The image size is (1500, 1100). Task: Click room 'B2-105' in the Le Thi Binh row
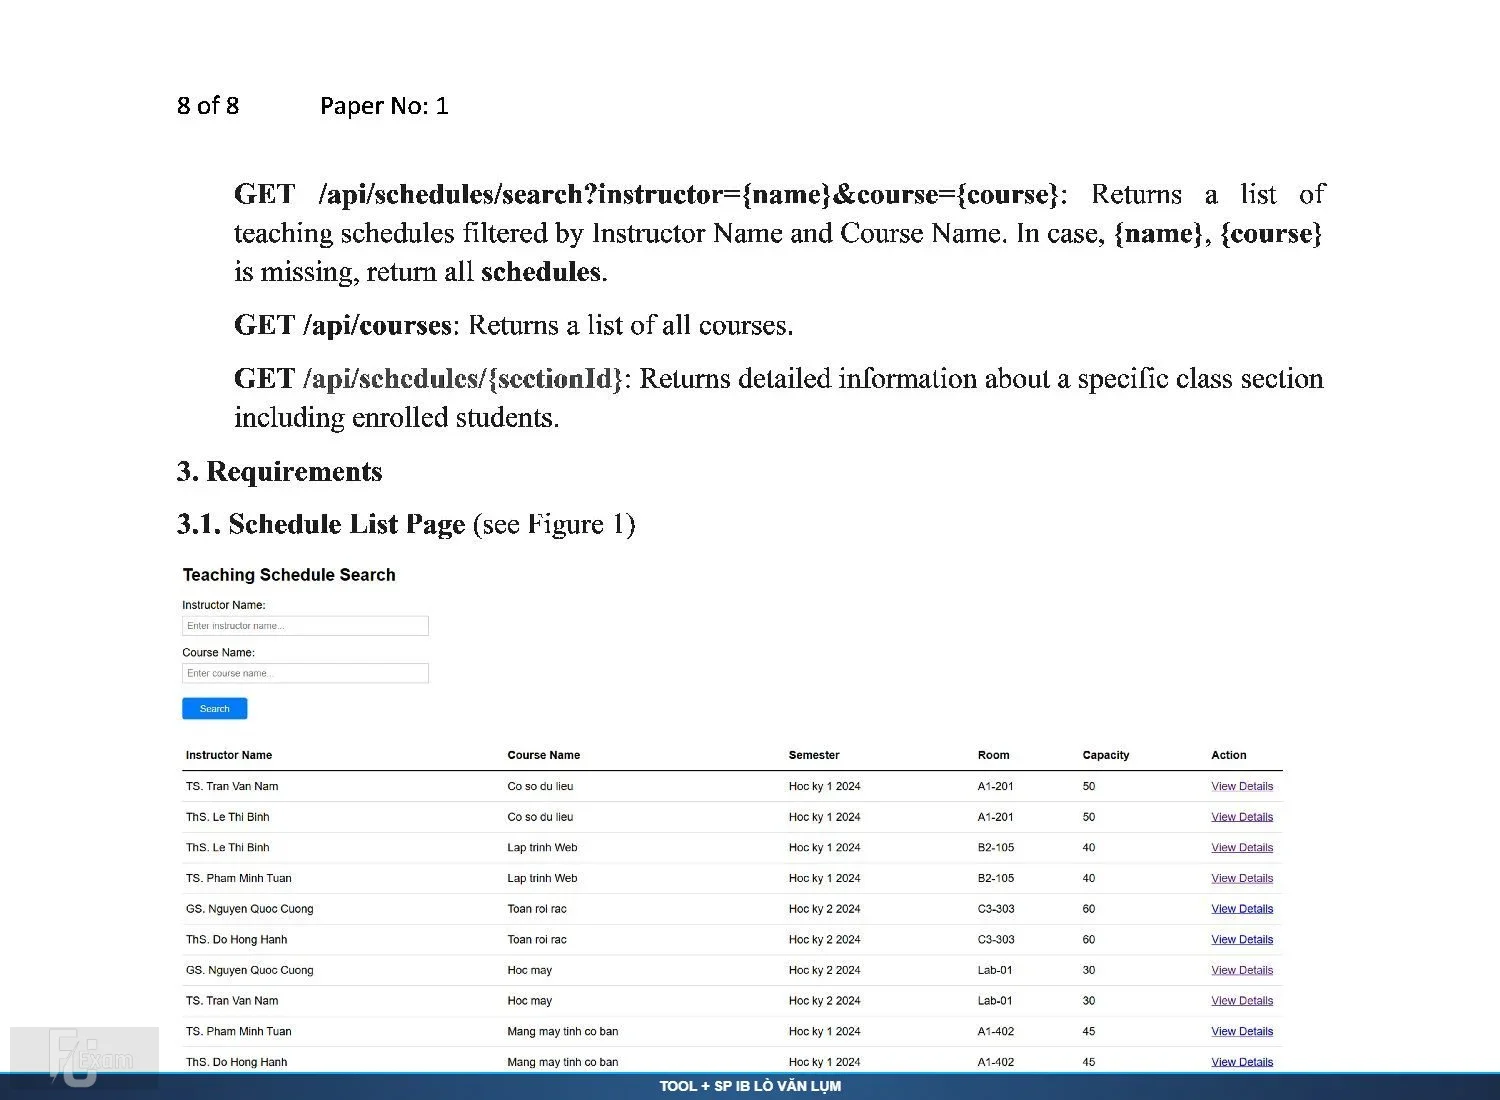[996, 848]
